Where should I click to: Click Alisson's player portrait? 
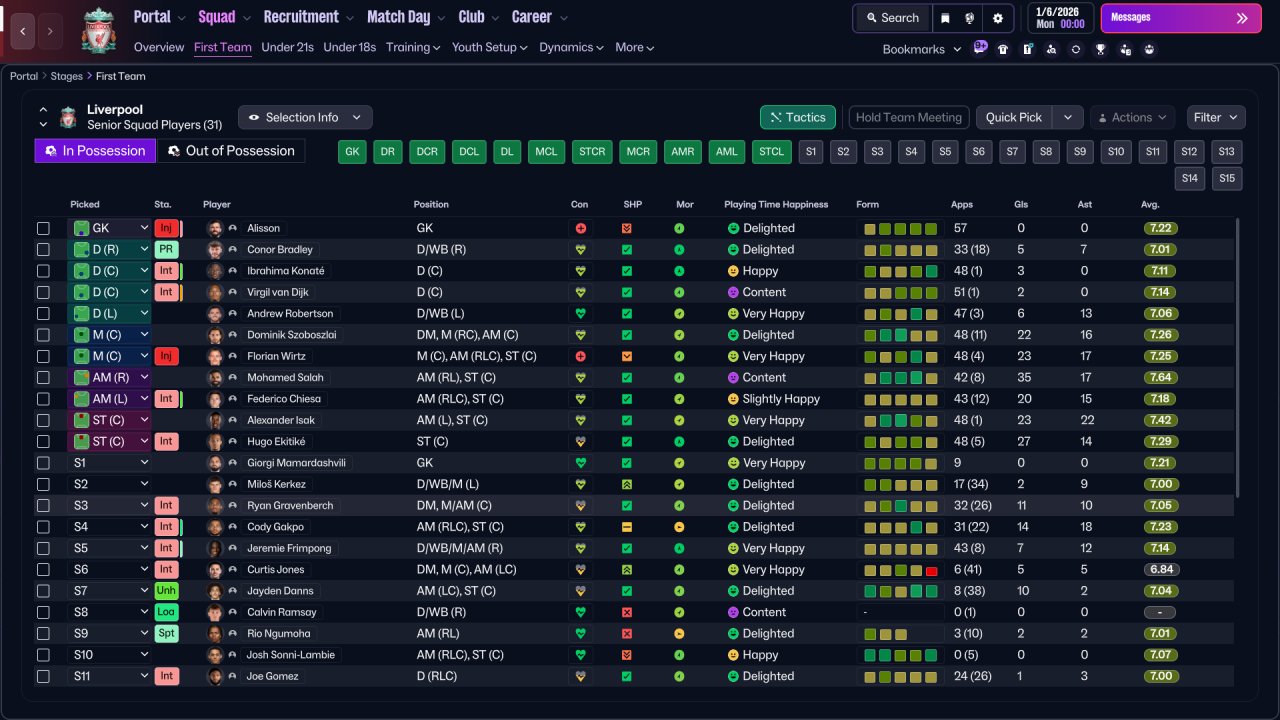pyautogui.click(x=214, y=228)
